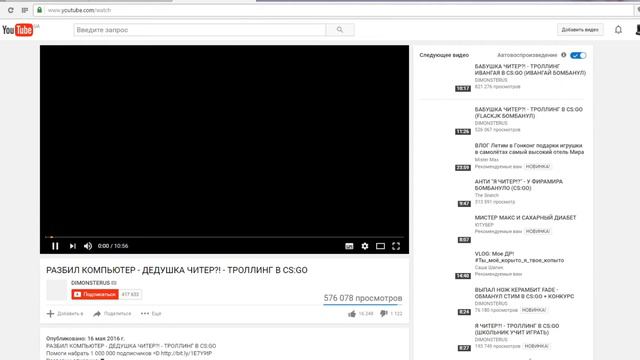Click the upload video button

click(x=580, y=30)
